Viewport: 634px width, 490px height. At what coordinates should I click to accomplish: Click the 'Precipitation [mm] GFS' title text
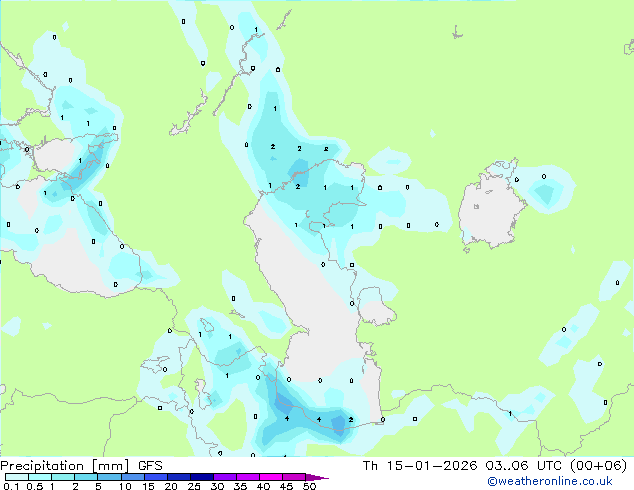81,466
